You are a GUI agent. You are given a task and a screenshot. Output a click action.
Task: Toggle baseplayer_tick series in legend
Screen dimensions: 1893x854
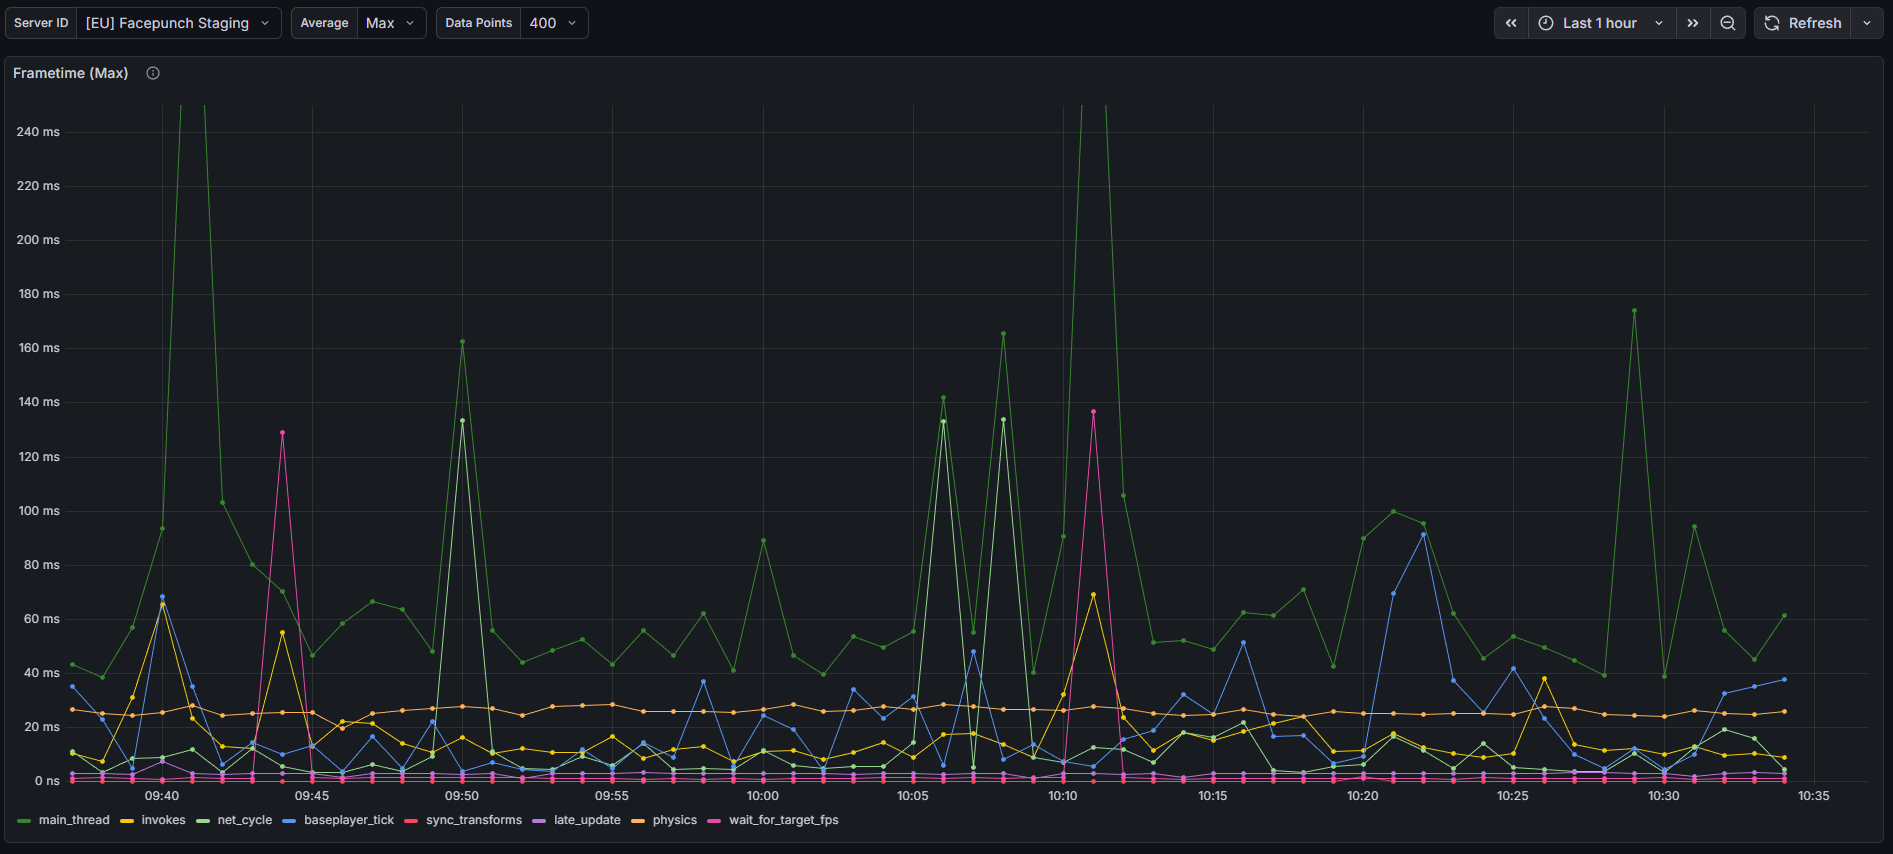tap(348, 820)
